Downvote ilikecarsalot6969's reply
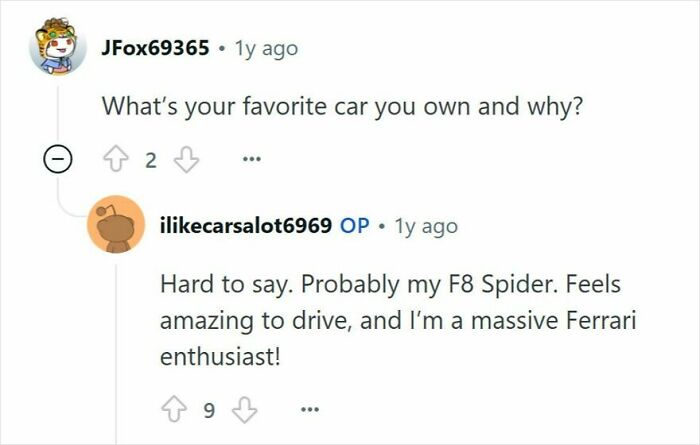The width and height of the screenshot is (700, 445). 245,409
